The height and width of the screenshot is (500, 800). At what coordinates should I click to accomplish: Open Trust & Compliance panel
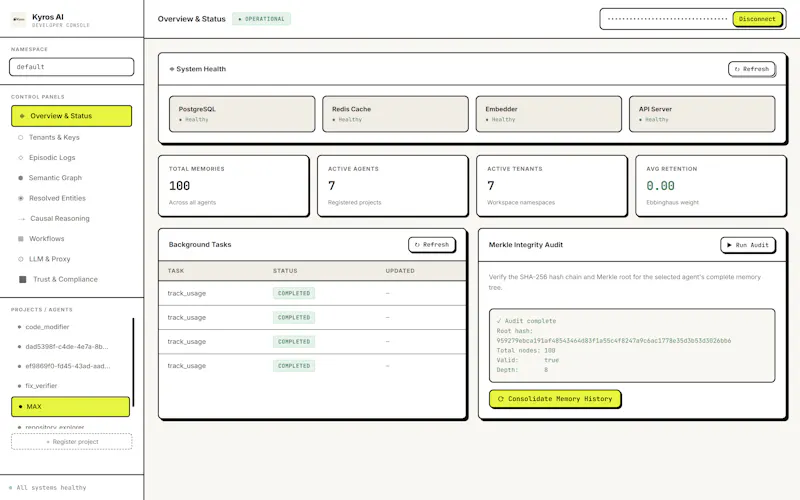tap(71, 280)
